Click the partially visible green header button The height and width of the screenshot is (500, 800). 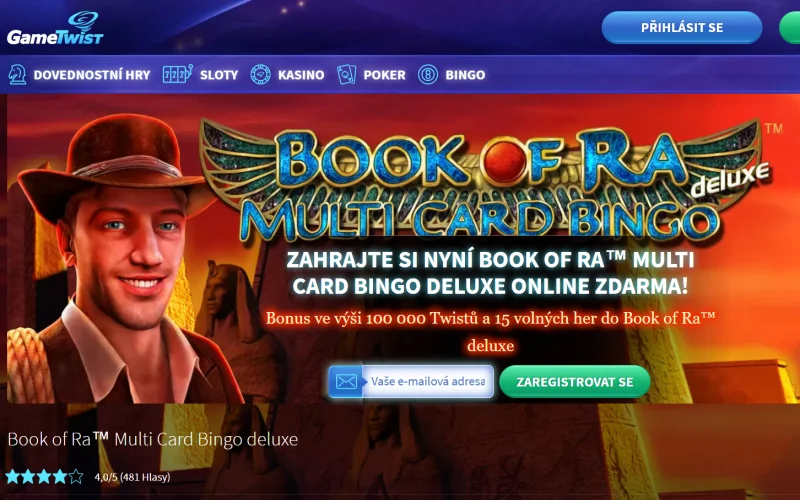point(790,28)
